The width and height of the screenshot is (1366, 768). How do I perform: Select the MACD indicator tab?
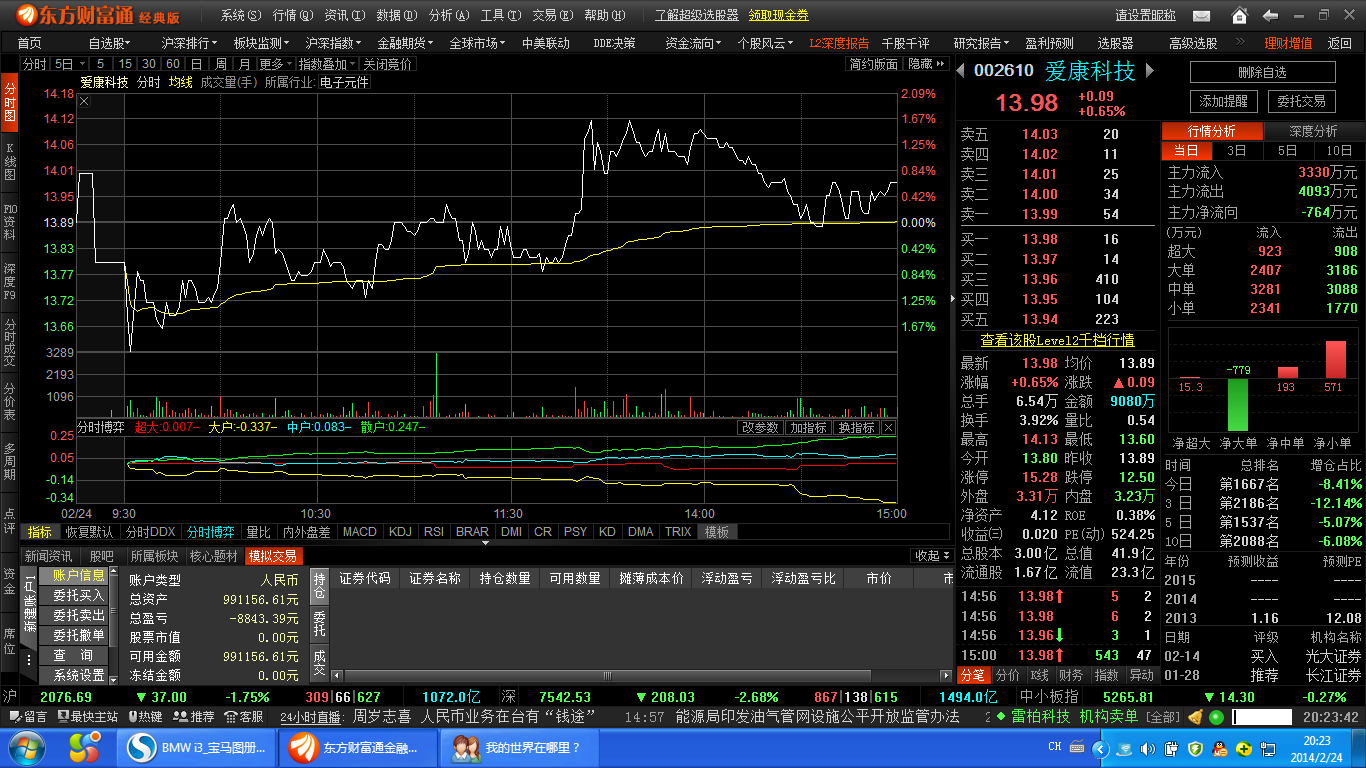click(360, 532)
